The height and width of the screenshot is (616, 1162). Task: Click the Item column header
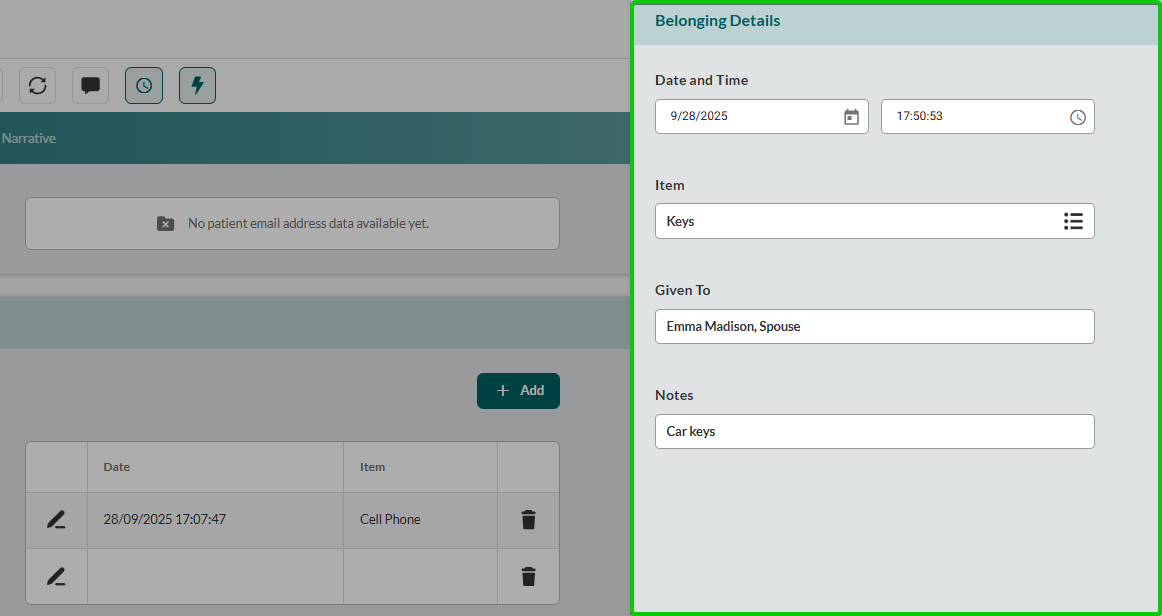[372, 467]
